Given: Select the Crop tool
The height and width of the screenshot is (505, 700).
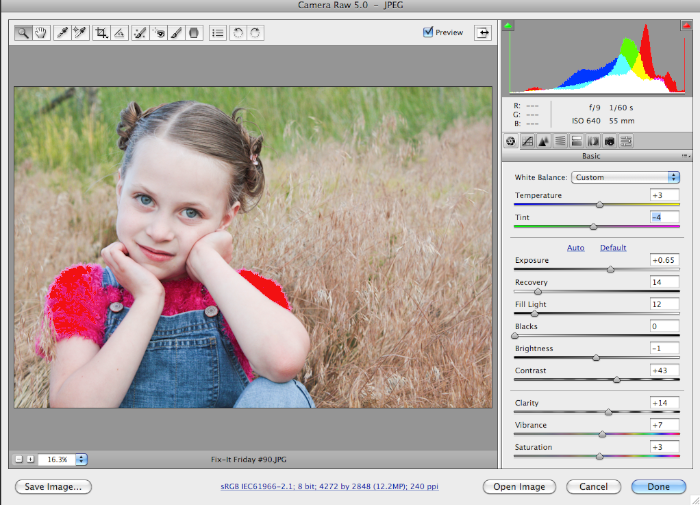Looking at the screenshot, I should click(x=101, y=33).
